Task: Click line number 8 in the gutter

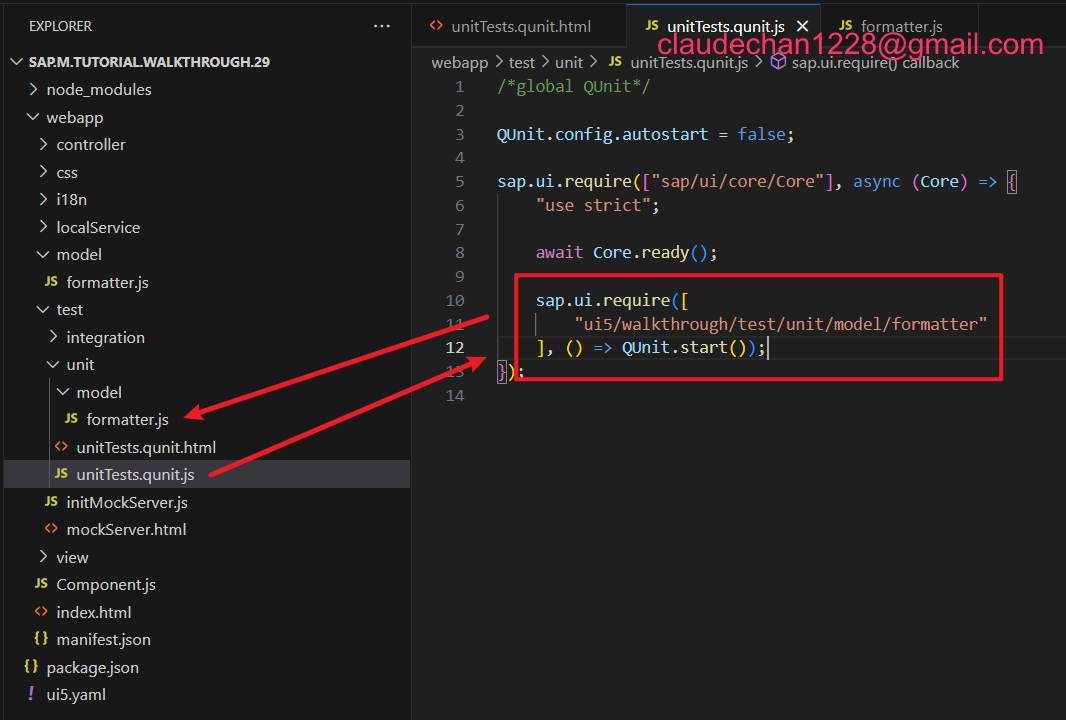Action: (x=460, y=253)
